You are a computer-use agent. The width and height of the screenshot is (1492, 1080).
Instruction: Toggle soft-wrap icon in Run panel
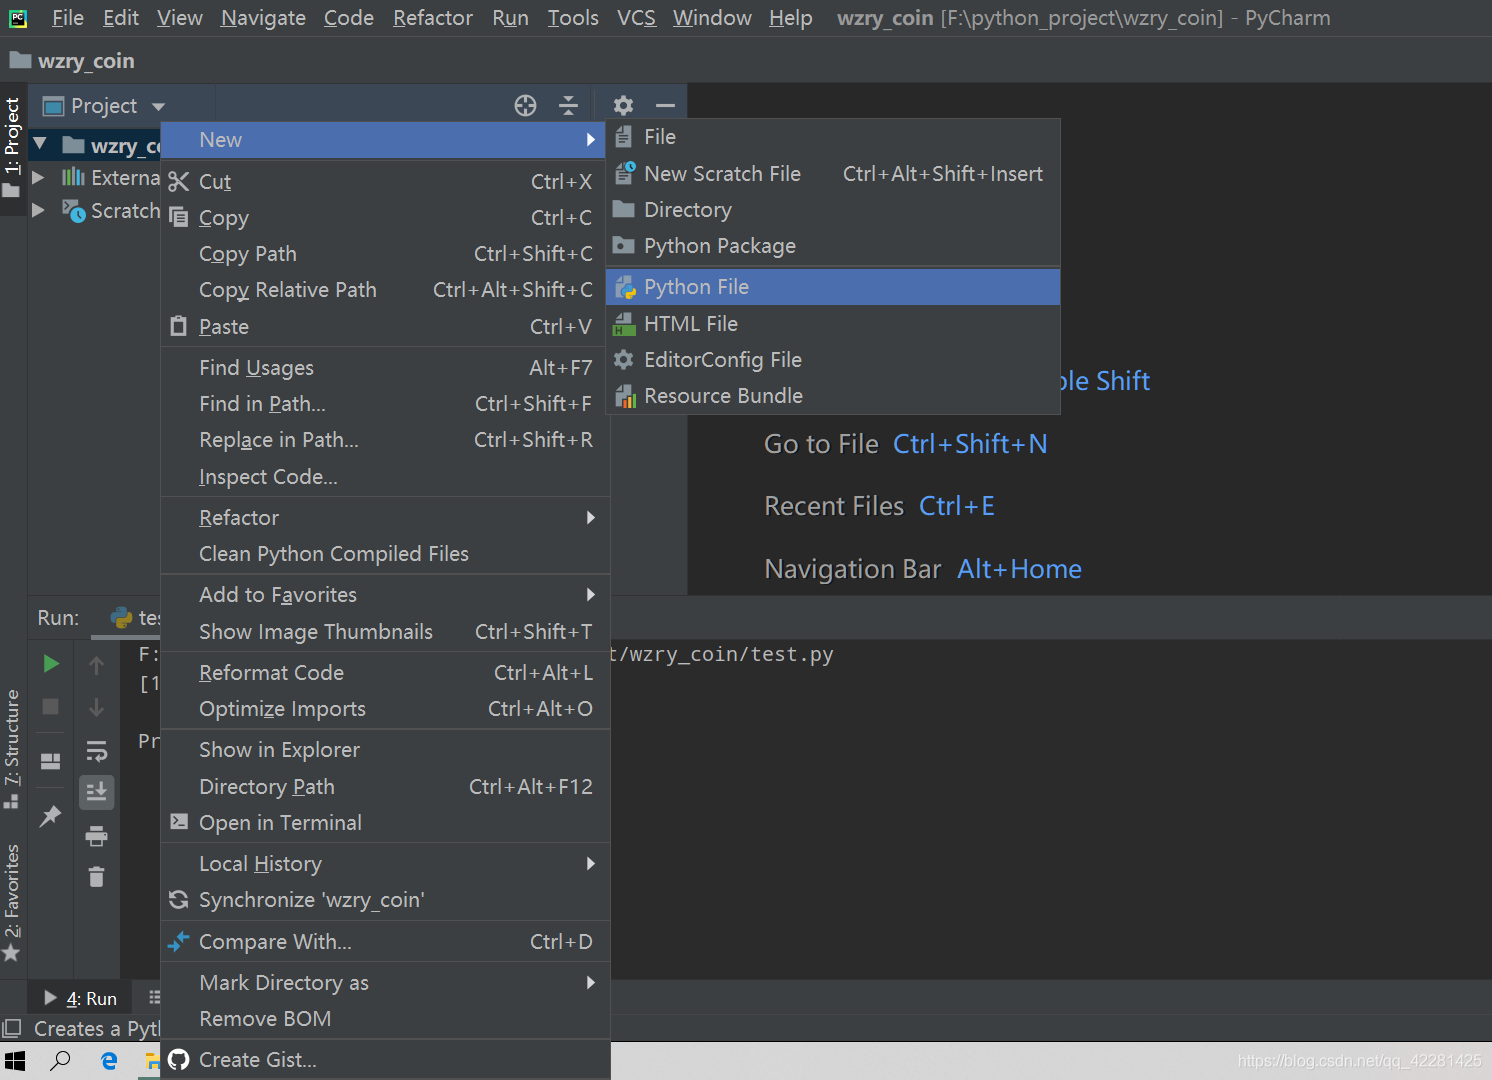[x=96, y=750]
